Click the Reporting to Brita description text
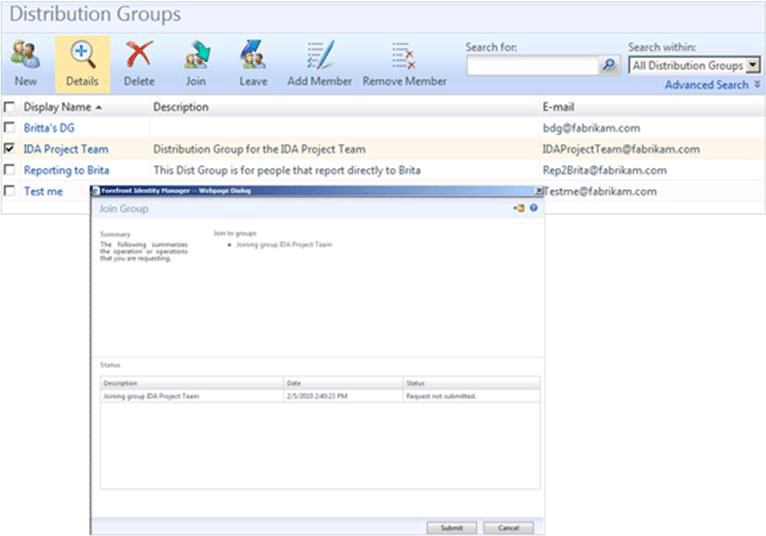 pos(287,170)
